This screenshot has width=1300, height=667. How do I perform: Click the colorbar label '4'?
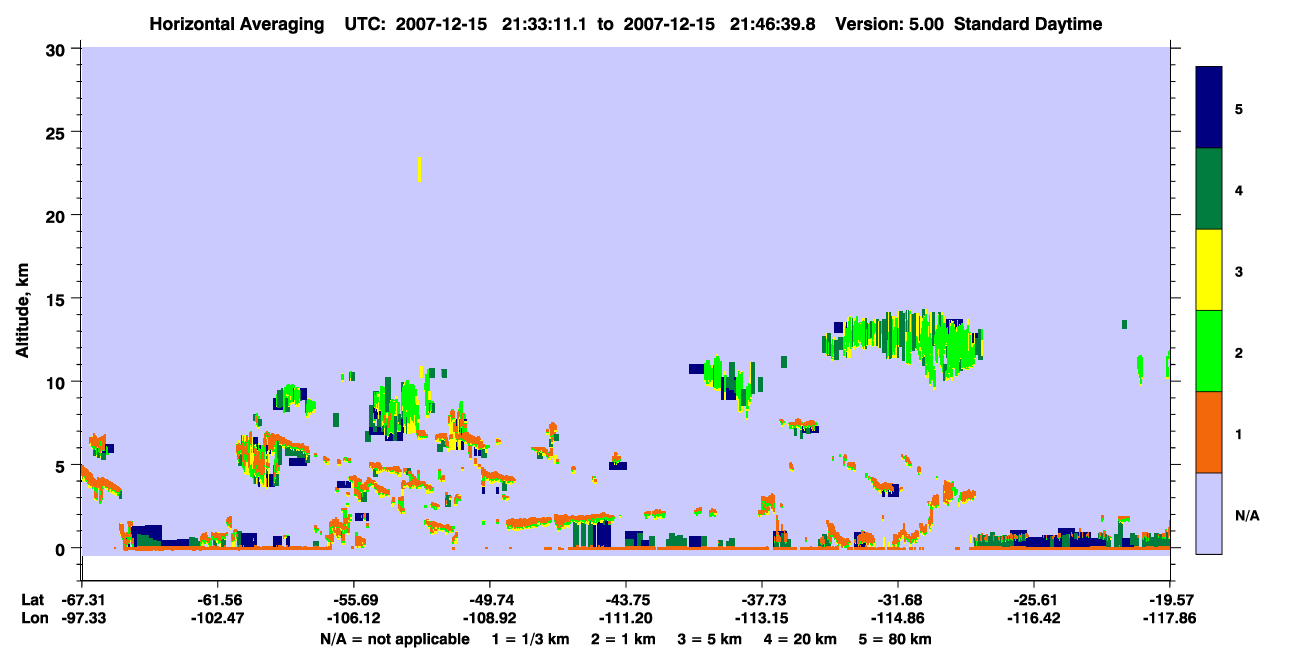tap(1238, 190)
